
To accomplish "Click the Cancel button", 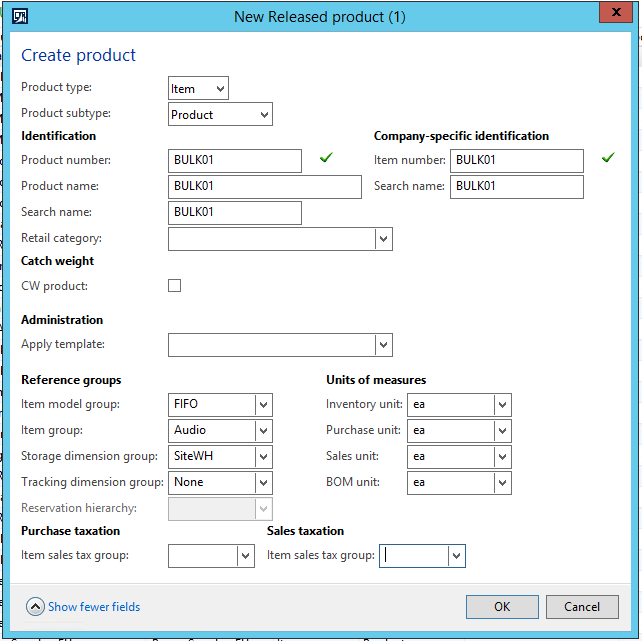I will click(582, 606).
